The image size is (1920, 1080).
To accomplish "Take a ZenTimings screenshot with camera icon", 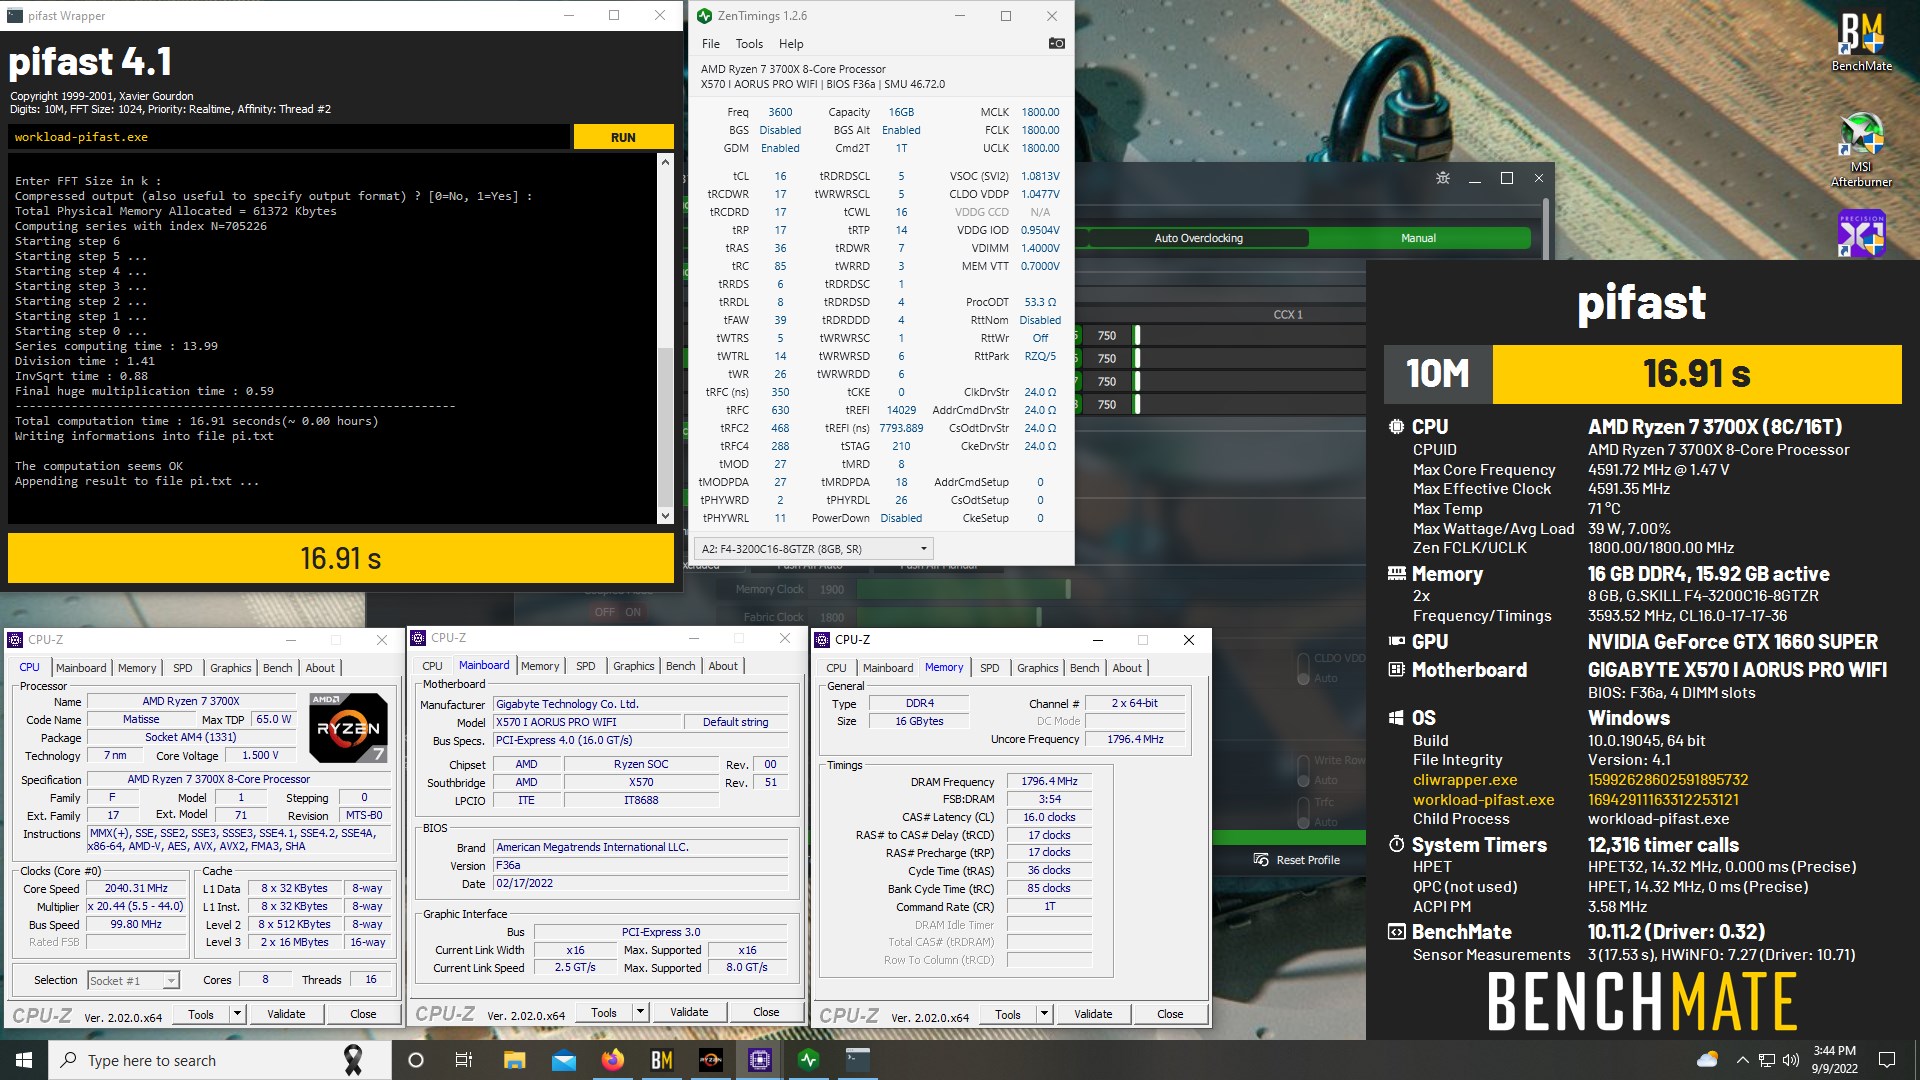I will pyautogui.click(x=1056, y=43).
